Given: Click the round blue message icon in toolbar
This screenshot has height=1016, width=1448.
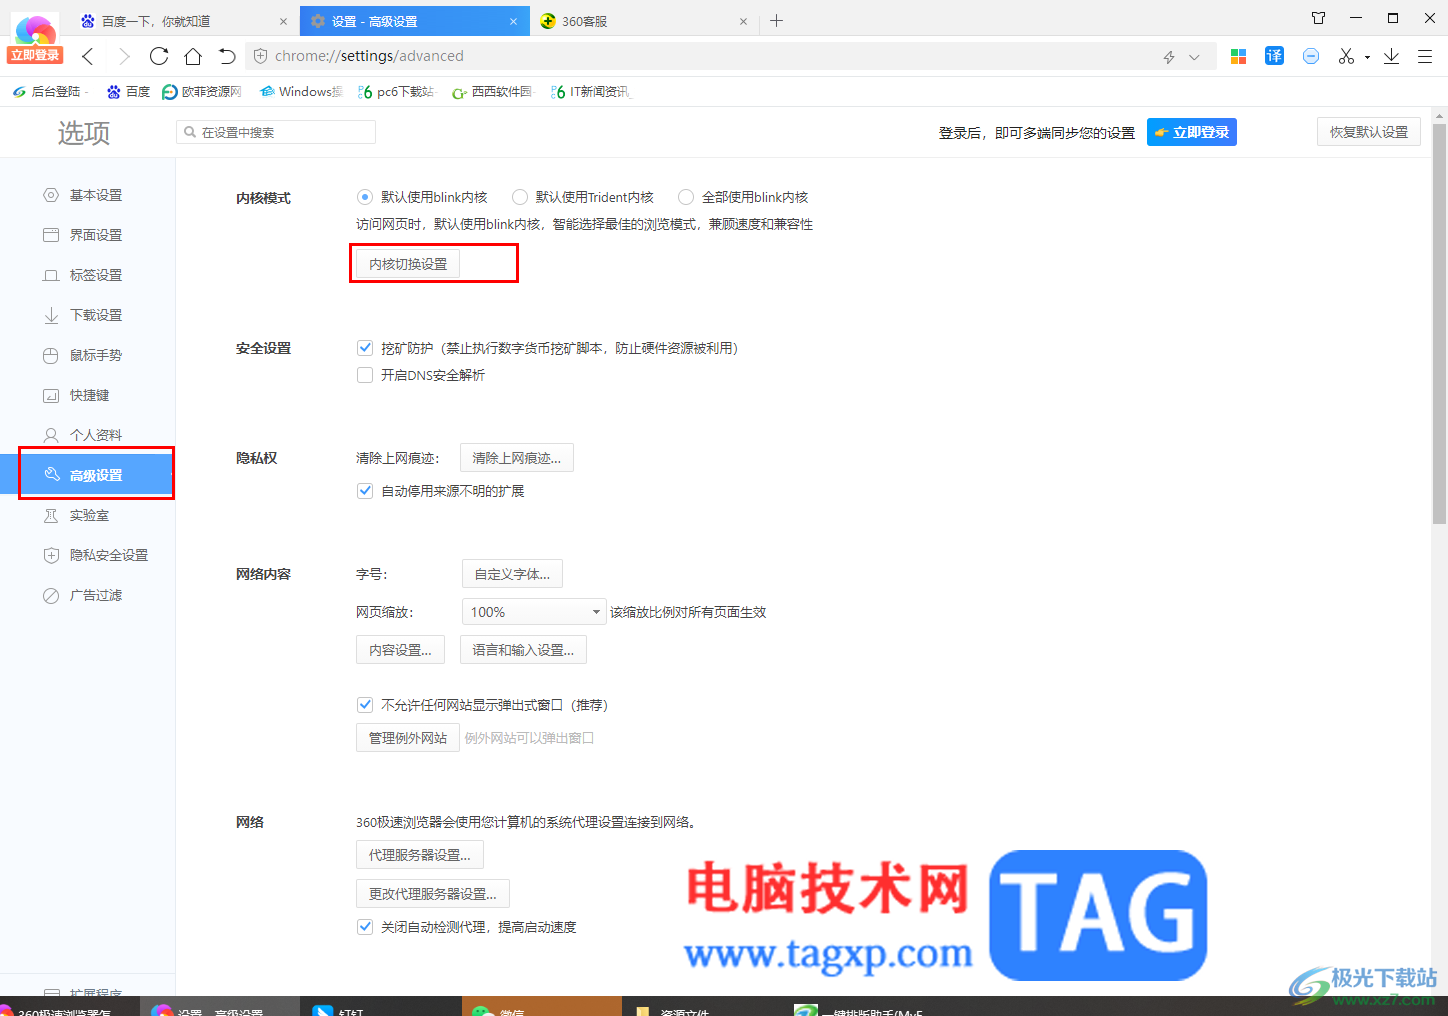Looking at the screenshot, I should coord(1311,56).
